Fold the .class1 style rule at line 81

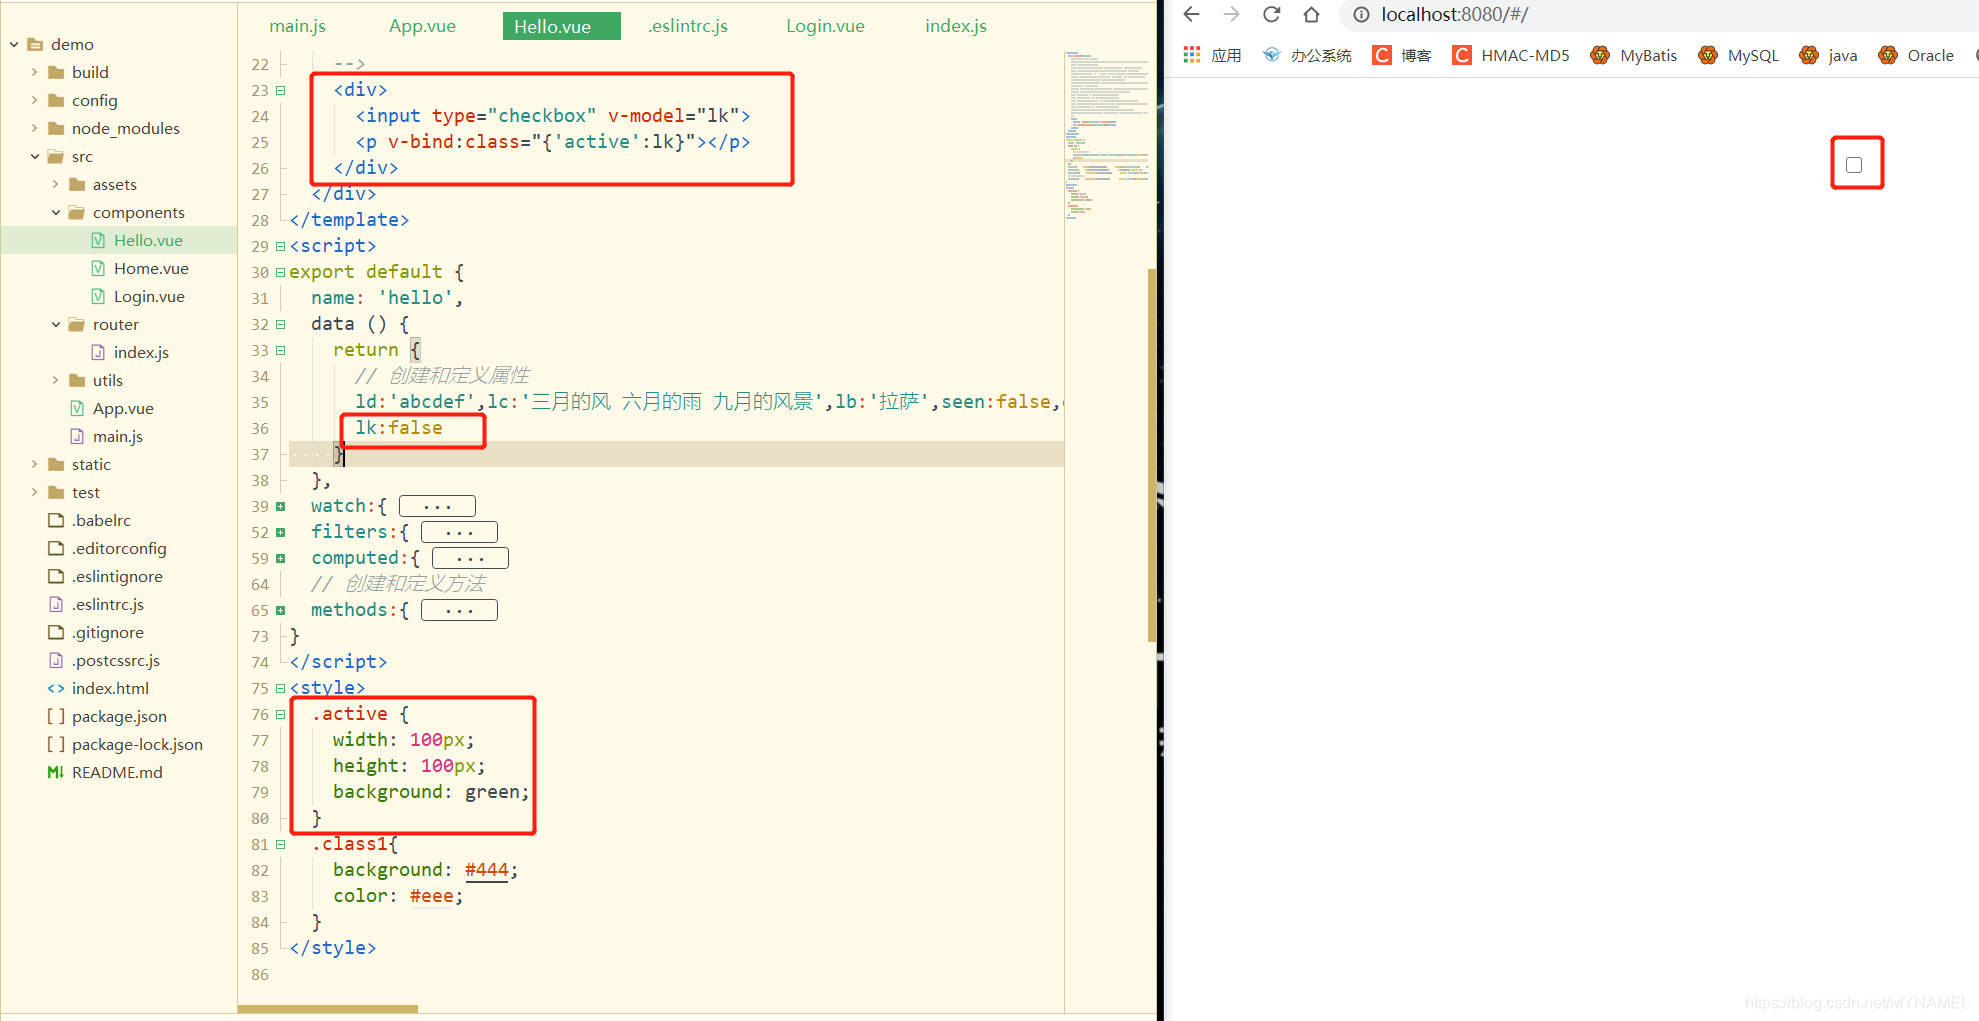point(280,844)
